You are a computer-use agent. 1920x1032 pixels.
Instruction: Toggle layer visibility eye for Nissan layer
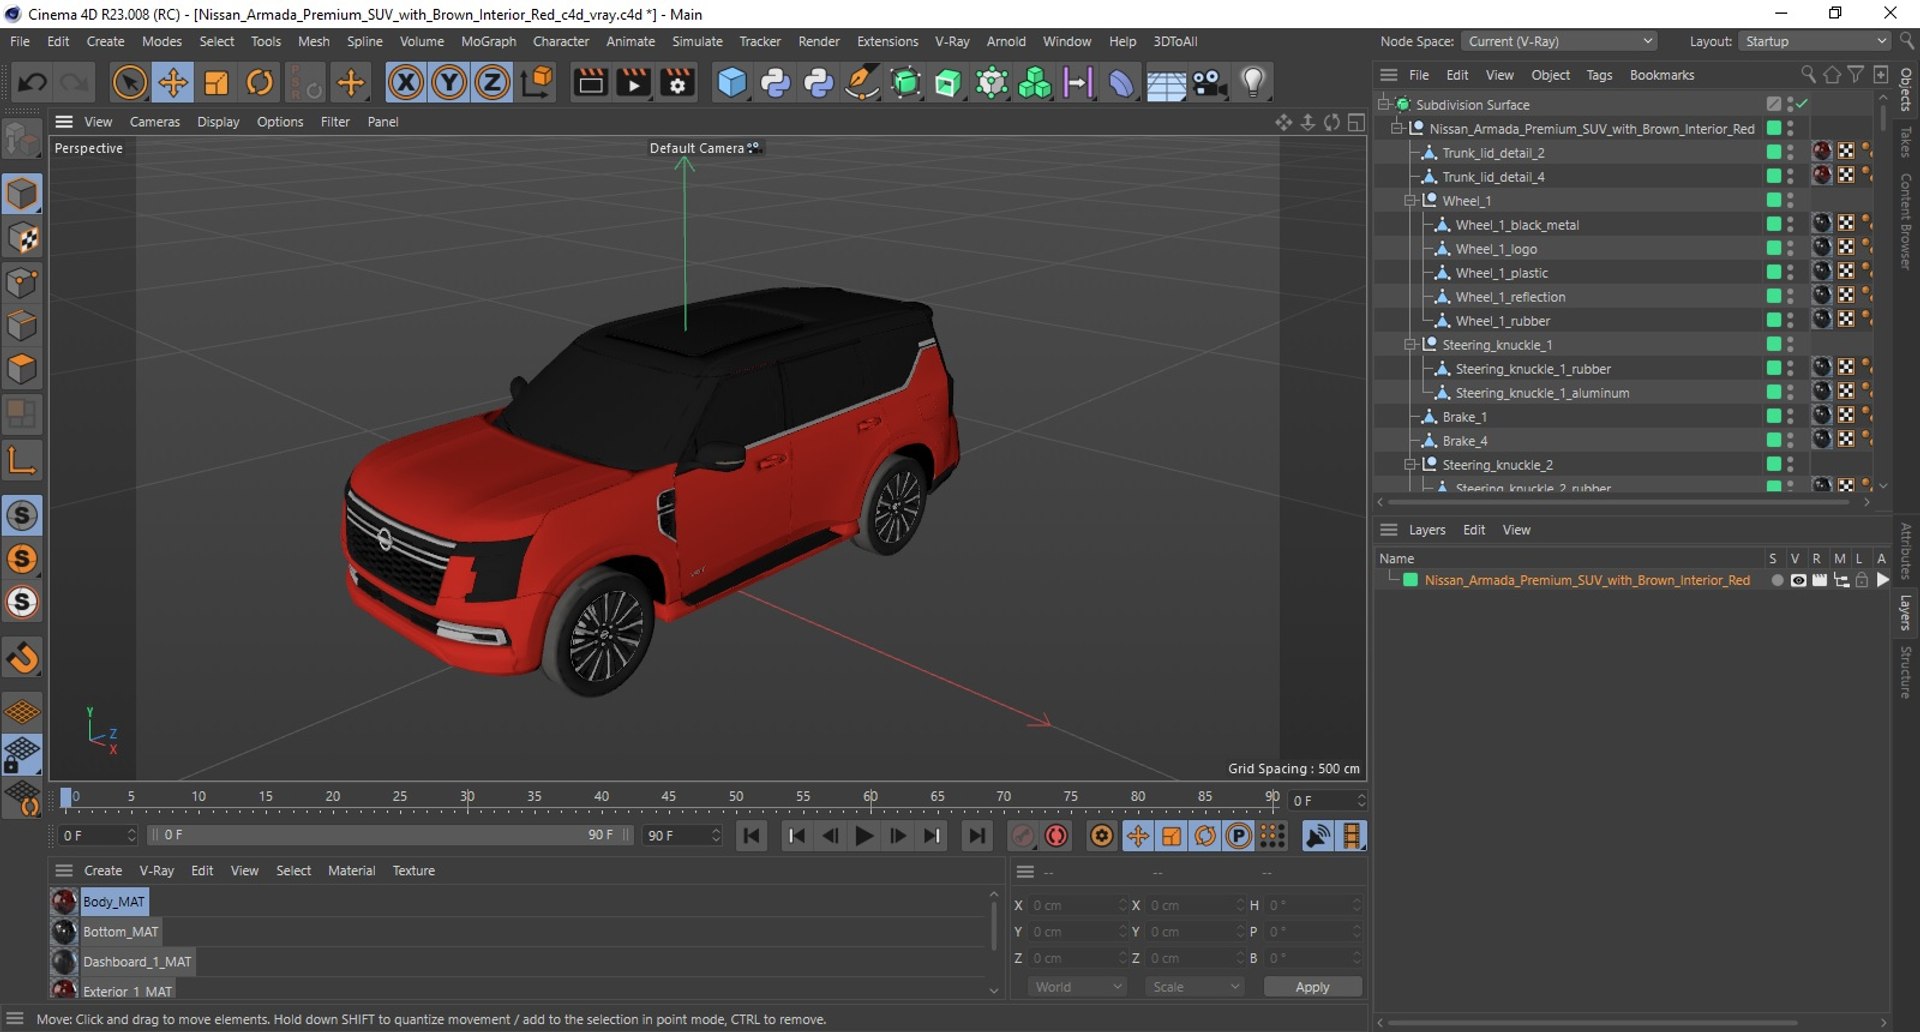1798,580
